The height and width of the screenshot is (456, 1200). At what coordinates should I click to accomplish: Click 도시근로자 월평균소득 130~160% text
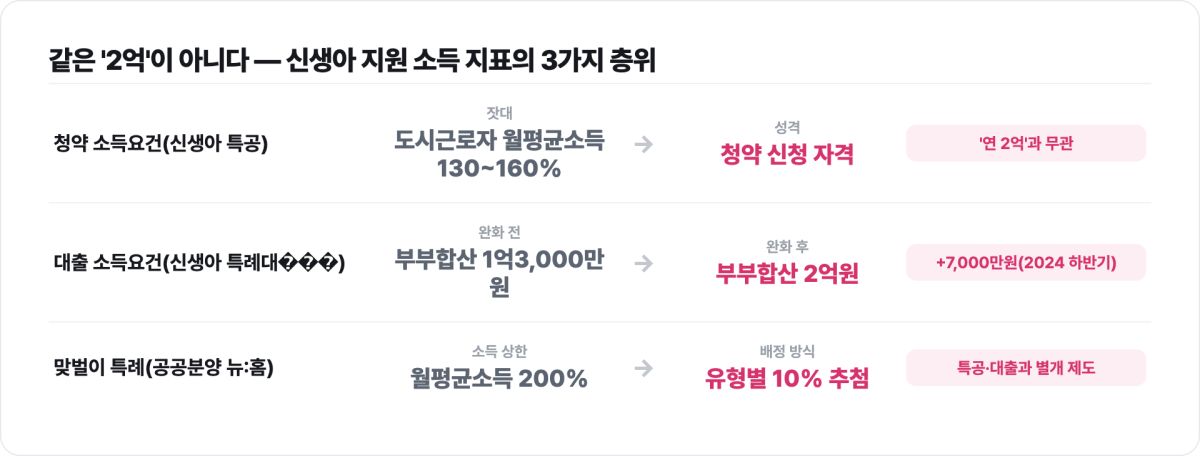pyautogui.click(x=499, y=154)
